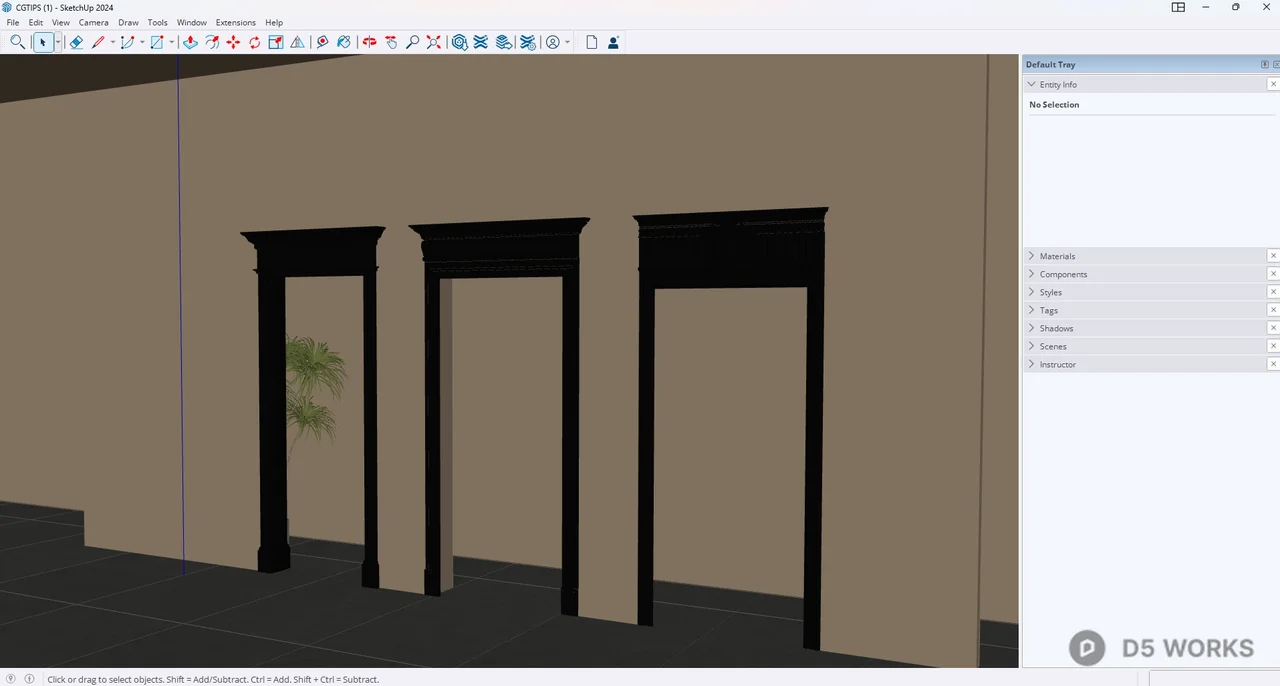The width and height of the screenshot is (1280, 686).
Task: Open the Extension Manager icon
Action: tap(528, 42)
